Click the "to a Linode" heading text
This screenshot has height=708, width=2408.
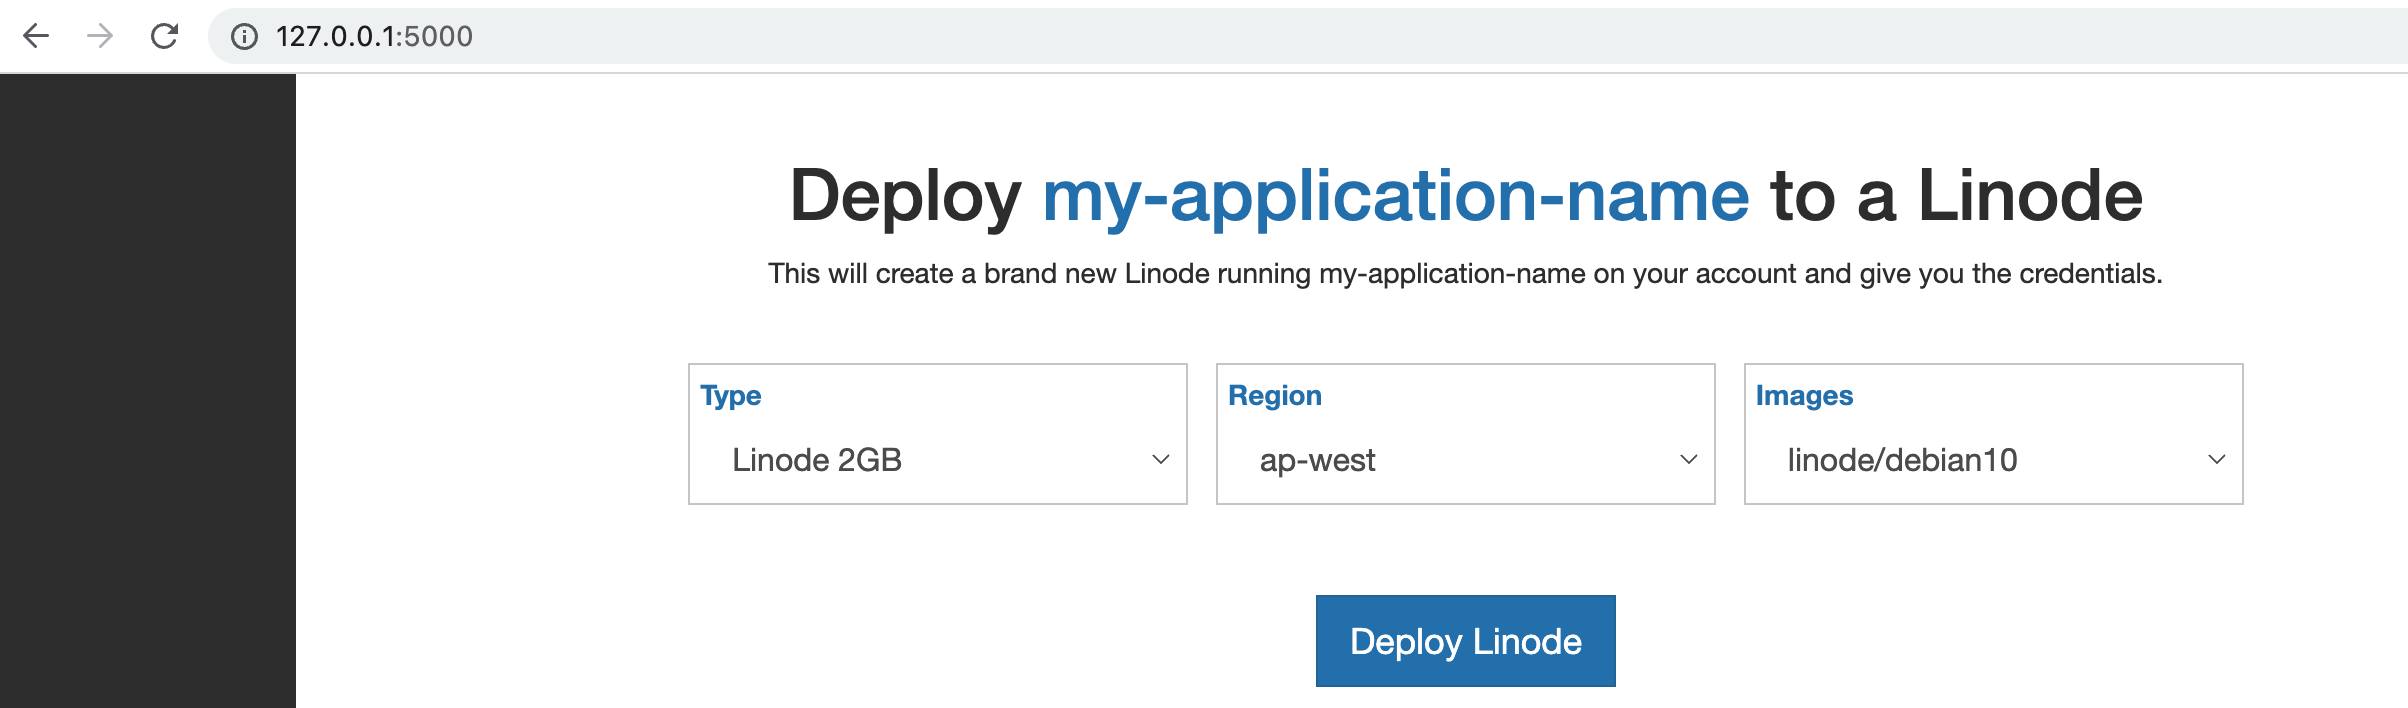(1956, 196)
